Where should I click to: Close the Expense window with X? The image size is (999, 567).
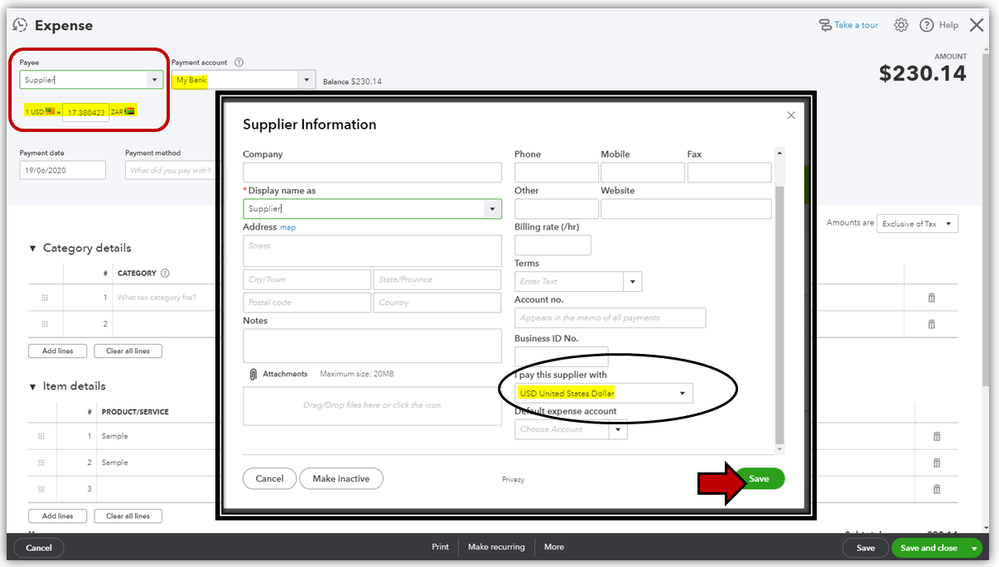point(976,25)
